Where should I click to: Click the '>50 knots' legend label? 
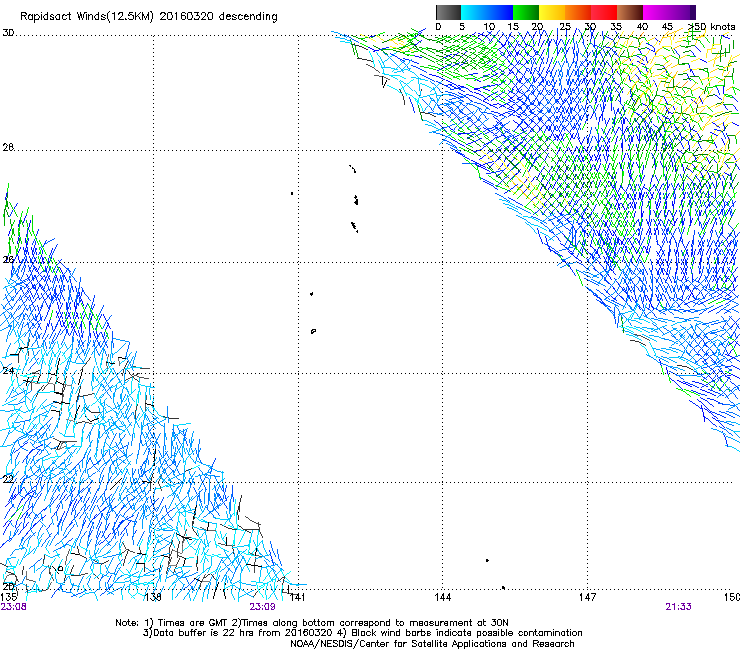(712, 27)
